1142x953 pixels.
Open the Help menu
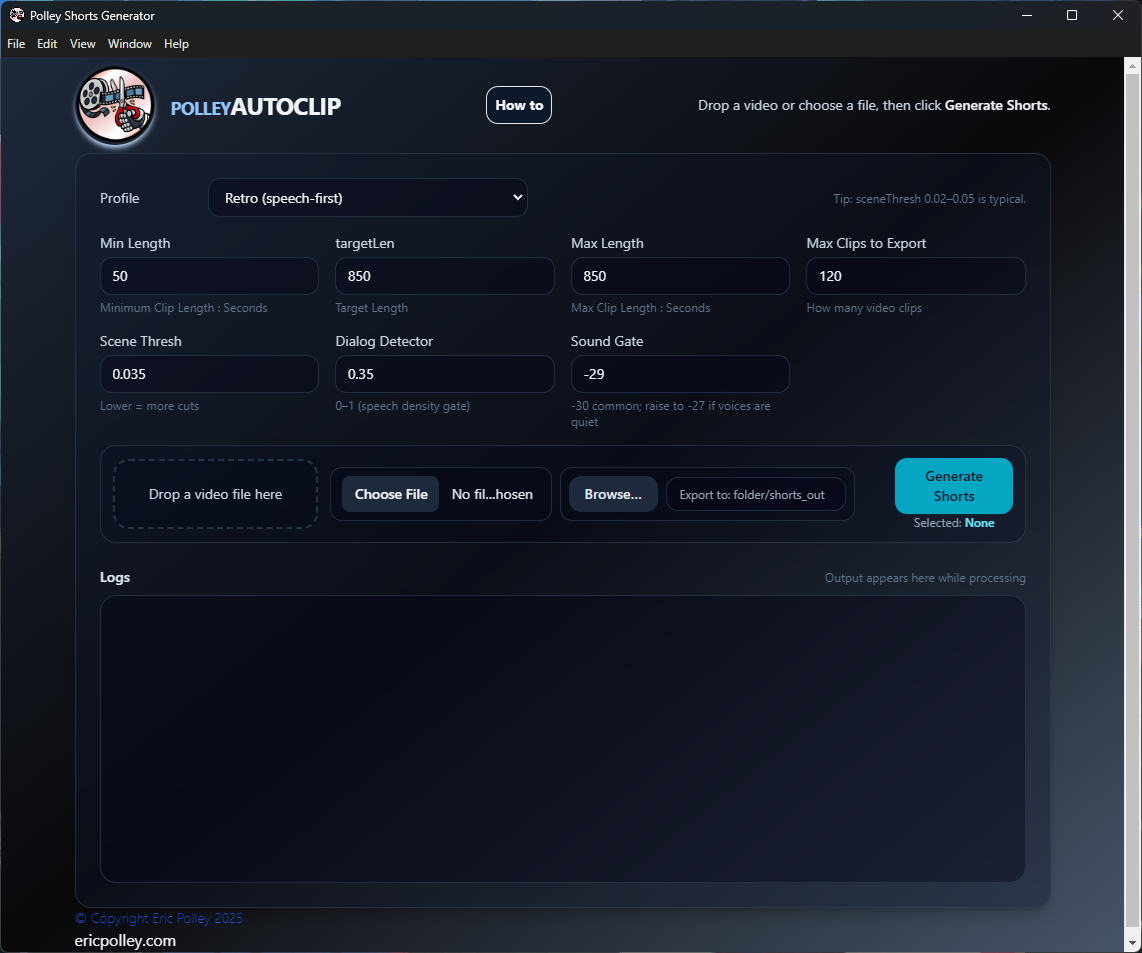pyautogui.click(x=176, y=44)
